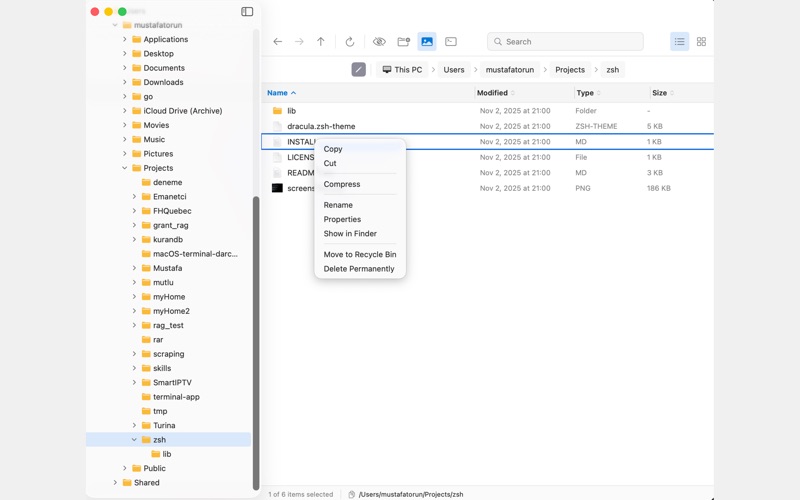The image size is (800, 500).
Task: Collapse the zsh folder in the tree
Action: coord(134,439)
